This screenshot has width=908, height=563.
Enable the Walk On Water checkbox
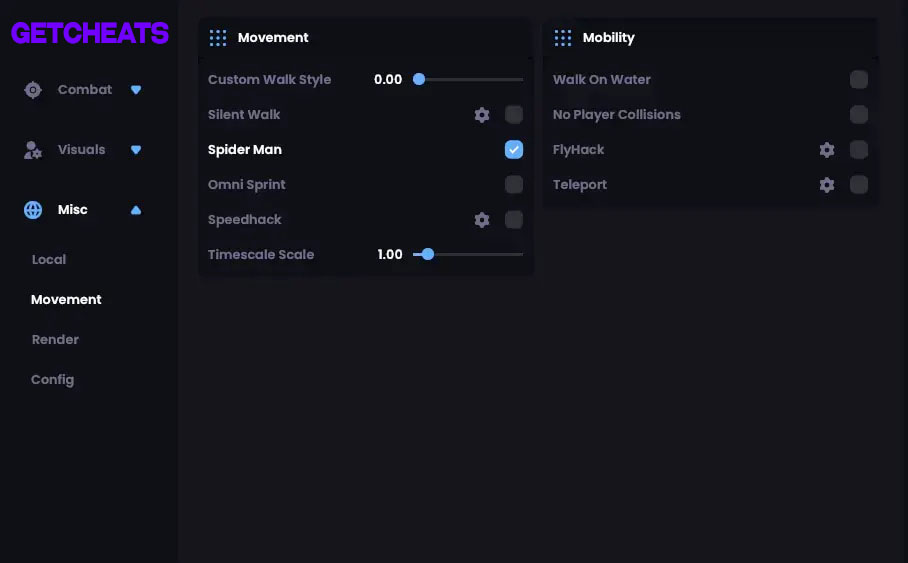pos(859,79)
